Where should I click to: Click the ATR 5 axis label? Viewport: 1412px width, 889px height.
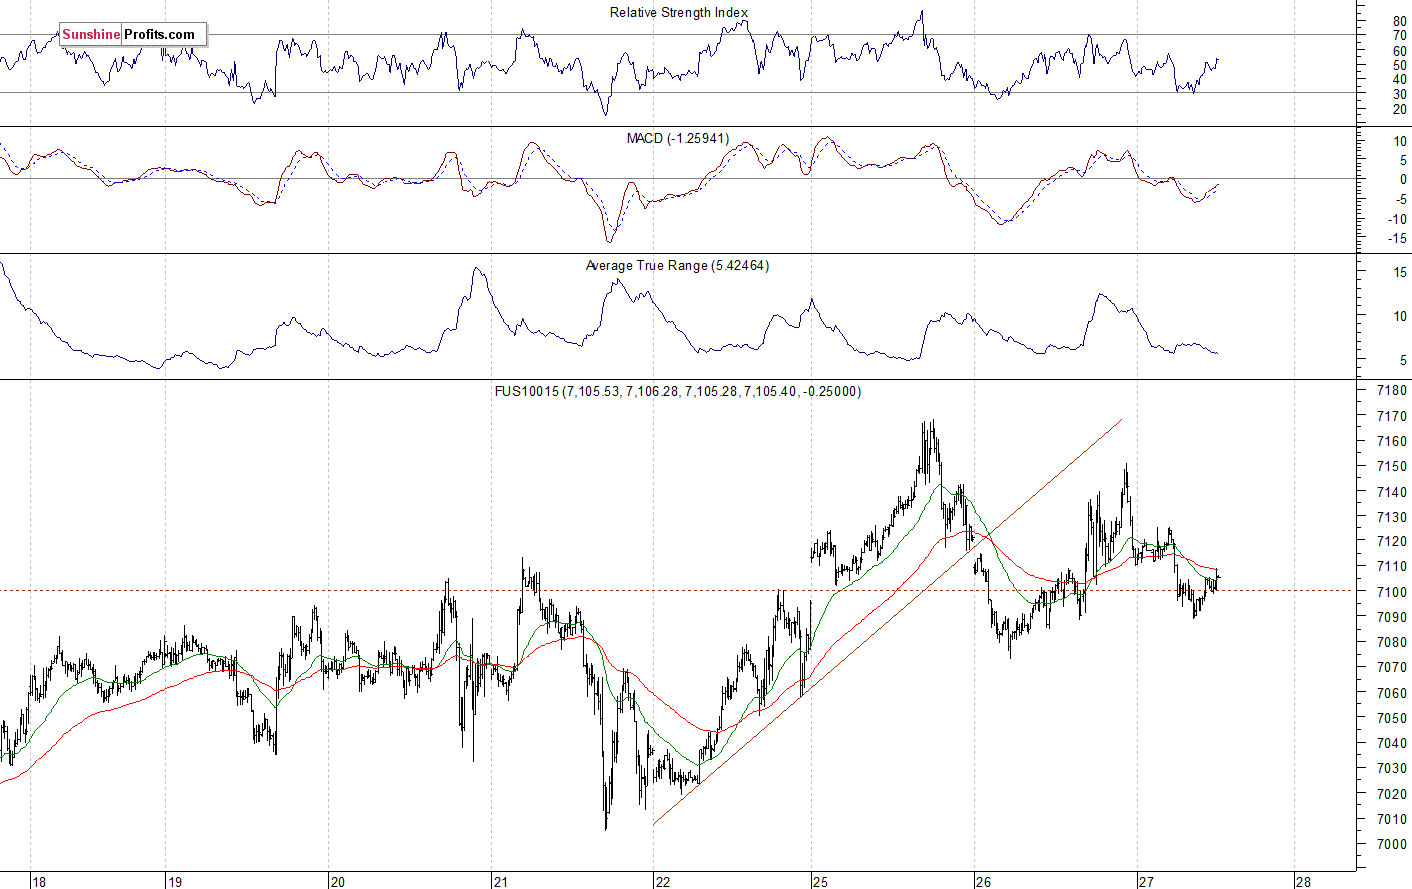click(1403, 360)
